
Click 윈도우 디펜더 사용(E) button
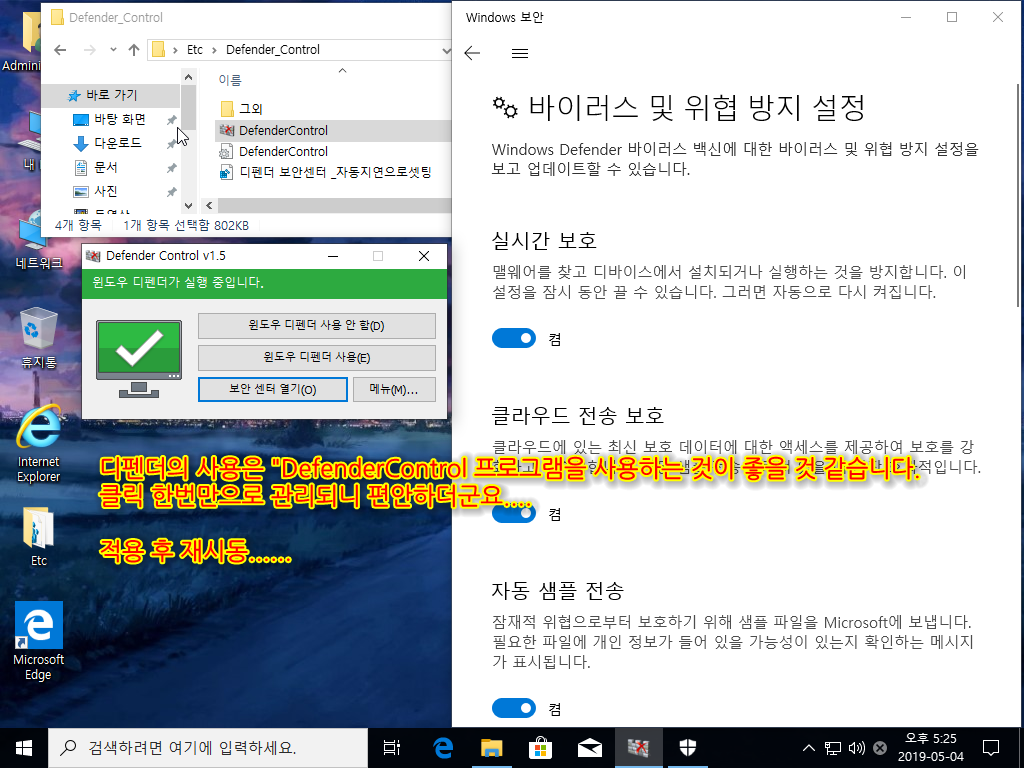click(x=317, y=358)
